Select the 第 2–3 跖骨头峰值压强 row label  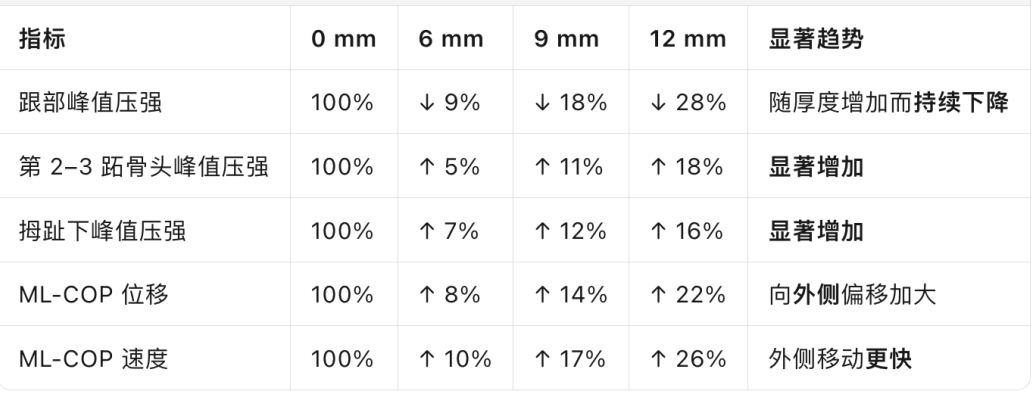pos(143,166)
